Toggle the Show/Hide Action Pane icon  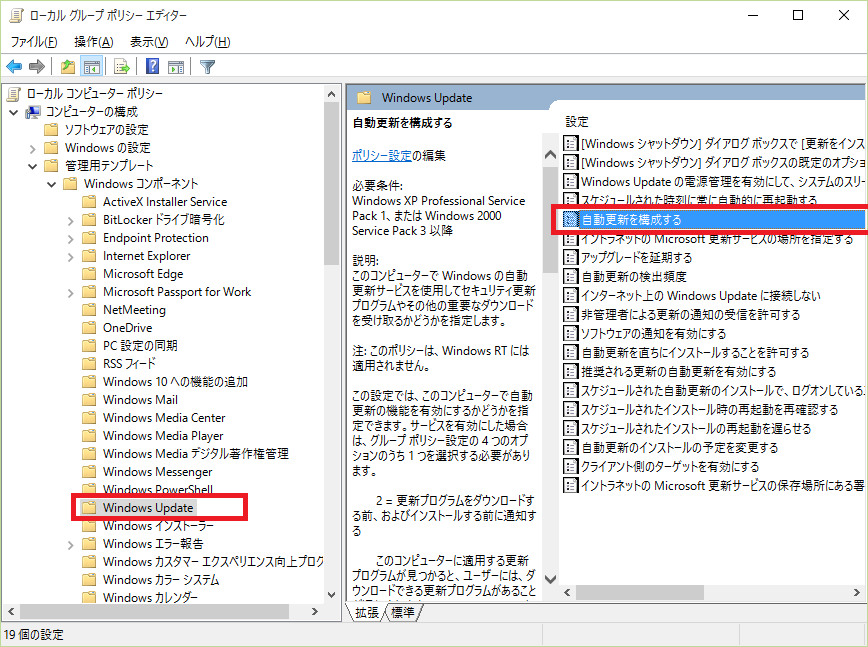pos(176,67)
